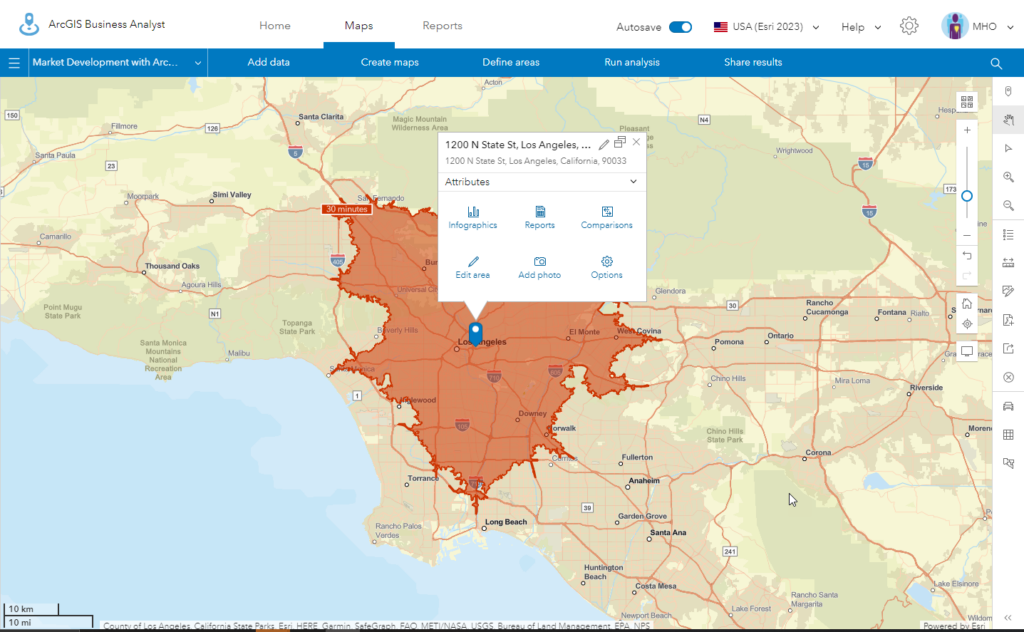Screen dimensions: 1024x632
Task: Close the 1200 N State St popup
Action: (636, 142)
